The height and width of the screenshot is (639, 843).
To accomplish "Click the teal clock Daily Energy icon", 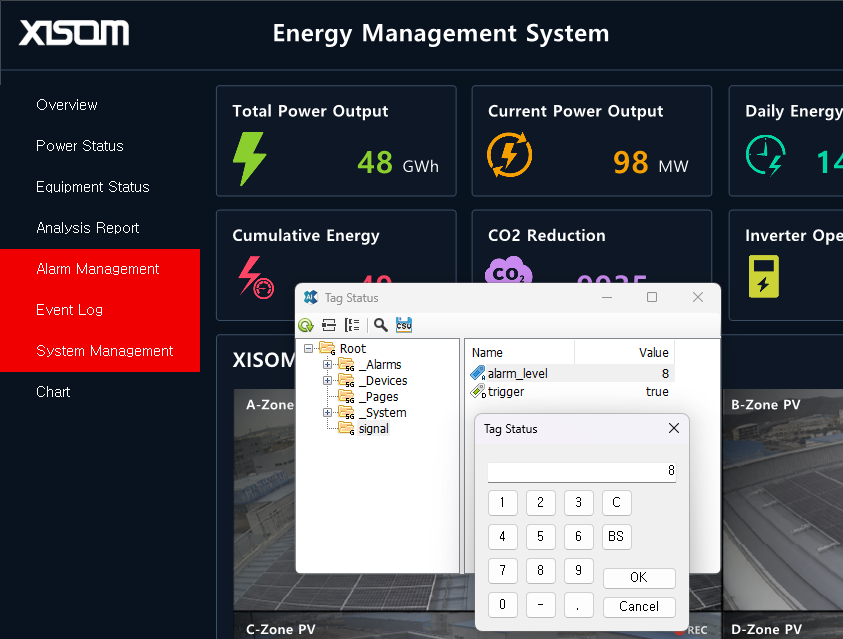I will coord(766,155).
